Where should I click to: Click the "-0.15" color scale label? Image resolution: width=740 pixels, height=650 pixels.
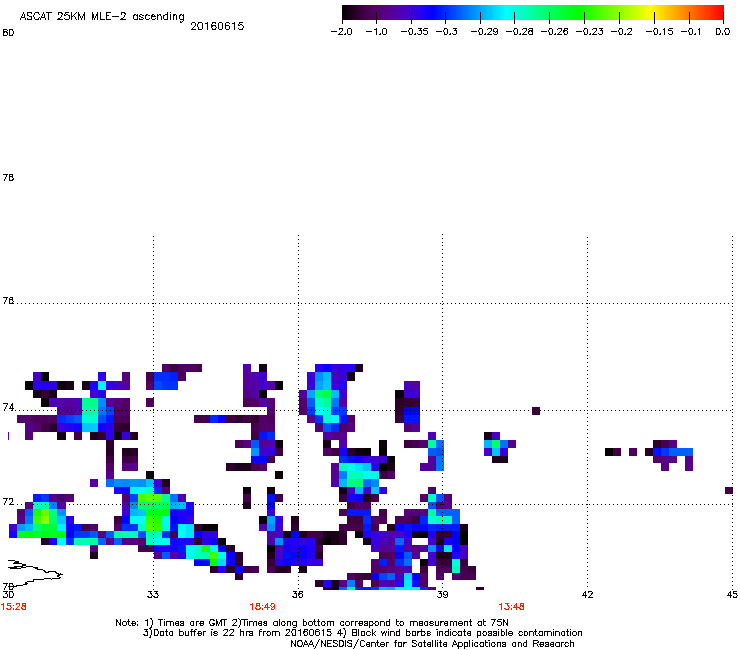point(659,32)
